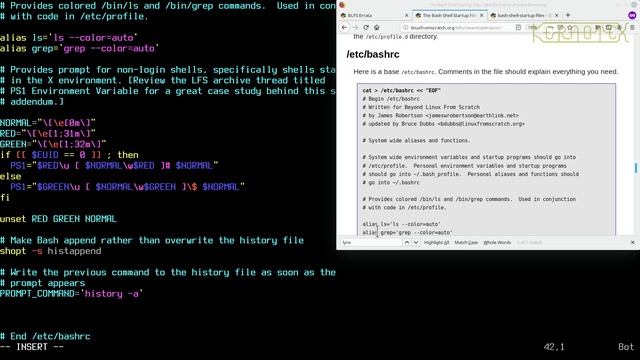640x360 pixels.
Task: Toggle Match Case in find bar
Action: click(466, 242)
